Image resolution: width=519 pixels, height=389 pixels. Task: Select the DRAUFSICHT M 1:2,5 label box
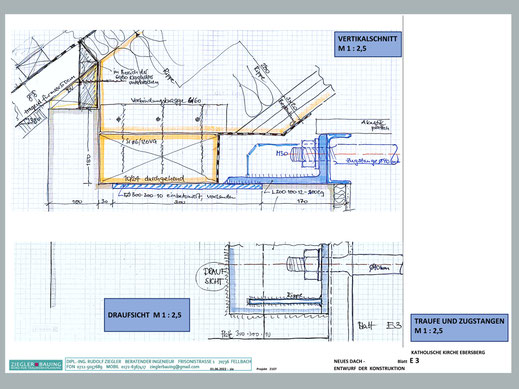[x=147, y=315]
